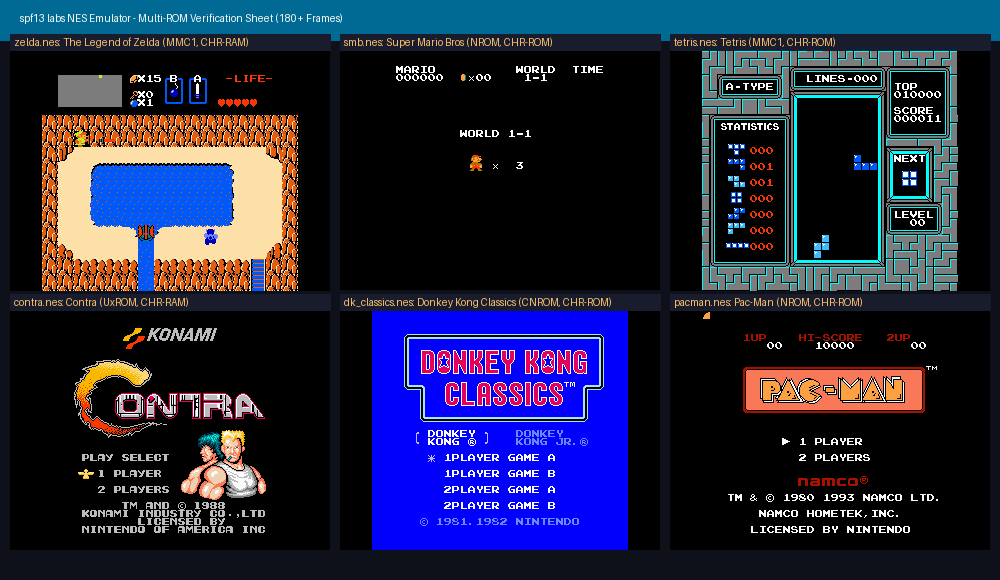
Task: Click the Konami logo on the Contra screen
Action: pos(170,336)
